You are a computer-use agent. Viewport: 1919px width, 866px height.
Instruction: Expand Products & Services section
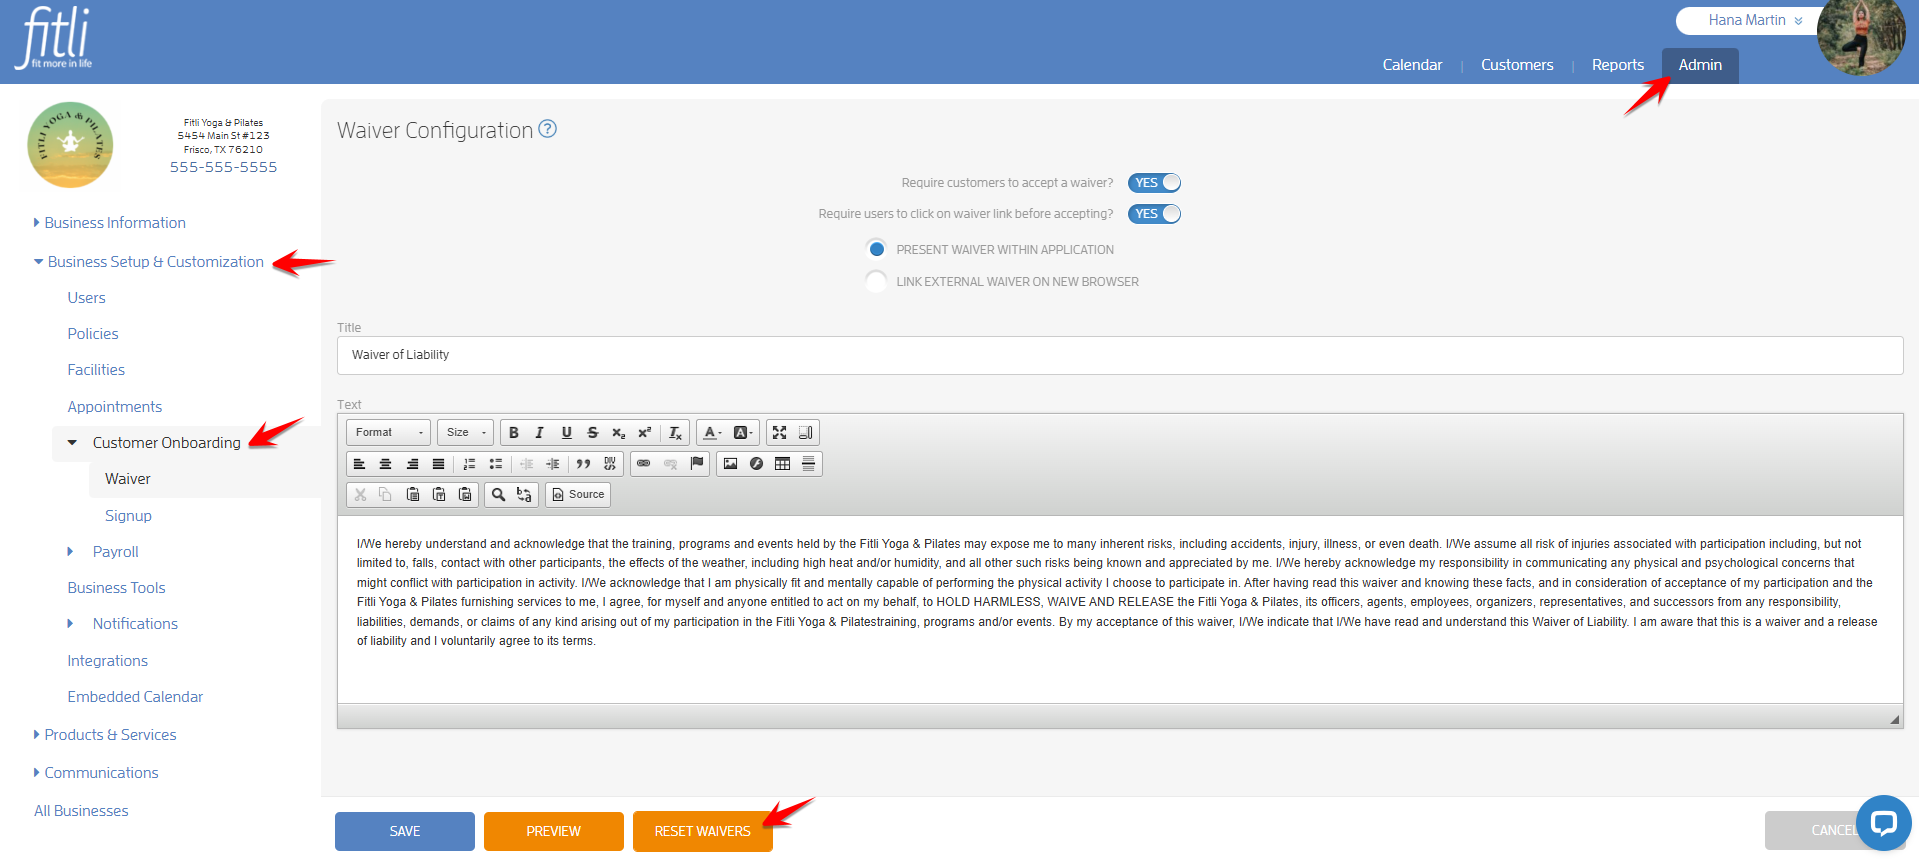coord(105,735)
